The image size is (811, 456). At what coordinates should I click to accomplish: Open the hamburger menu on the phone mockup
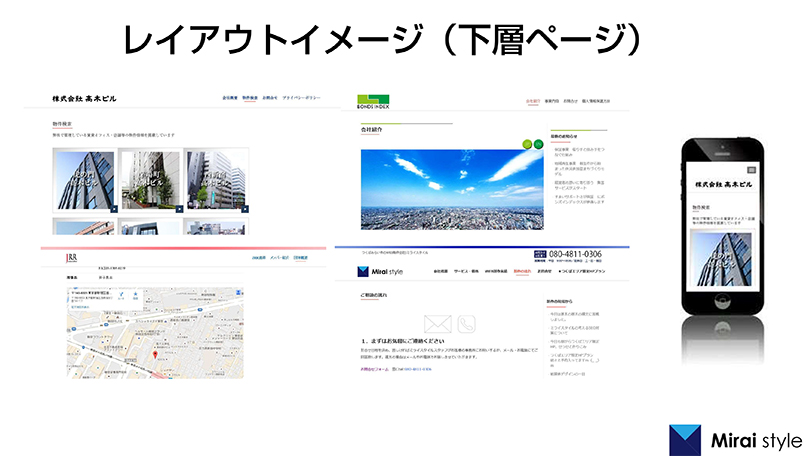click(x=752, y=170)
